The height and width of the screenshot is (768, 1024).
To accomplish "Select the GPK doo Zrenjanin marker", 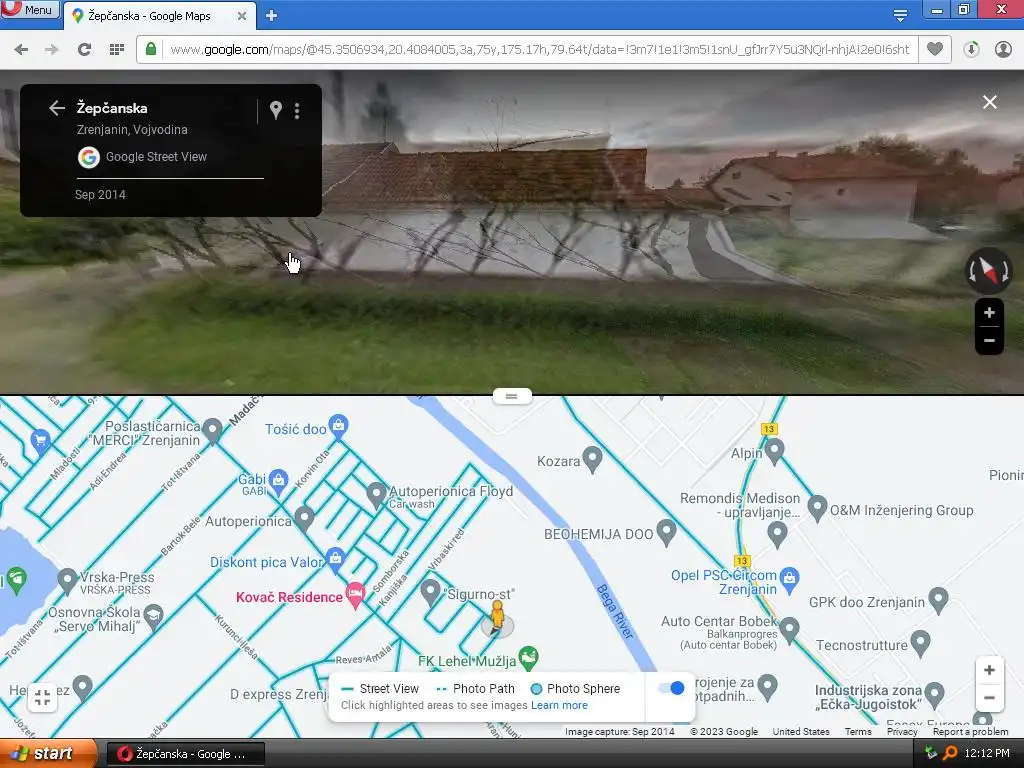I will pyautogui.click(x=938, y=600).
